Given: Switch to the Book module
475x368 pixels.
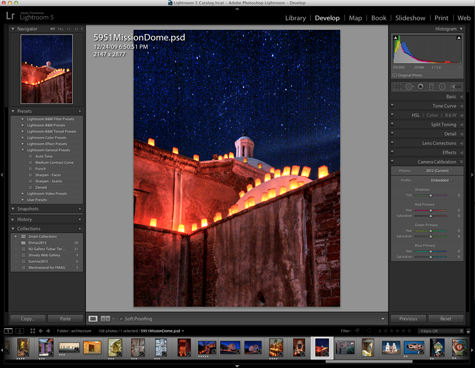Looking at the screenshot, I should coord(379,18).
